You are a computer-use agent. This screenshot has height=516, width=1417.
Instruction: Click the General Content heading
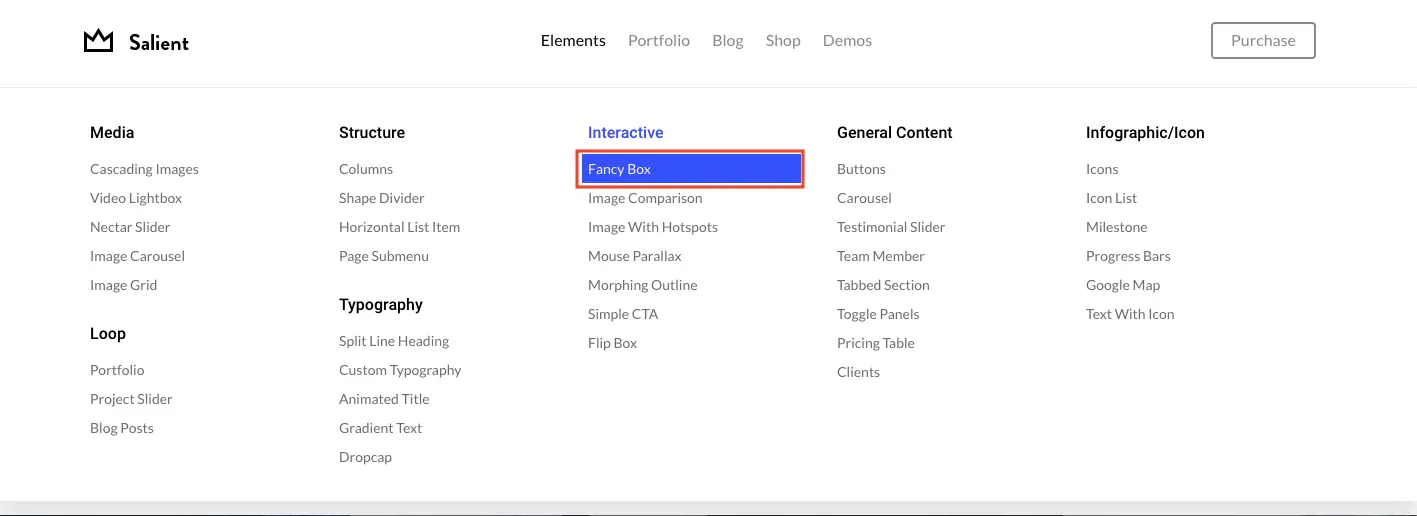coord(895,132)
